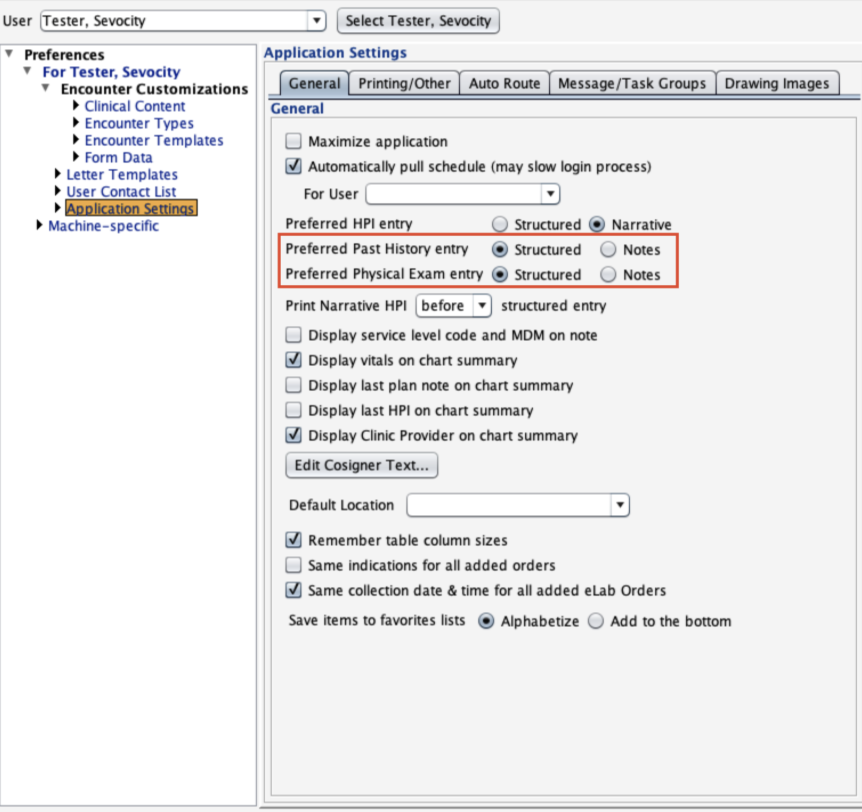Toggle Display vitals on chart summary

pos(294,360)
